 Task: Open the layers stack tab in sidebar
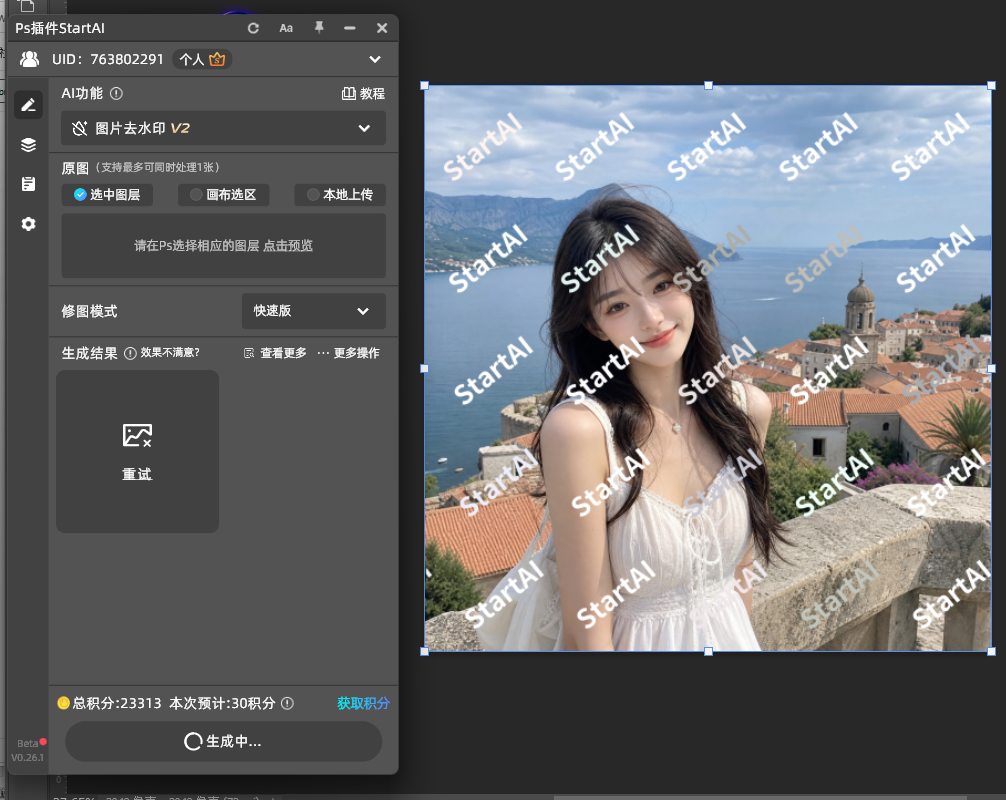pos(28,145)
